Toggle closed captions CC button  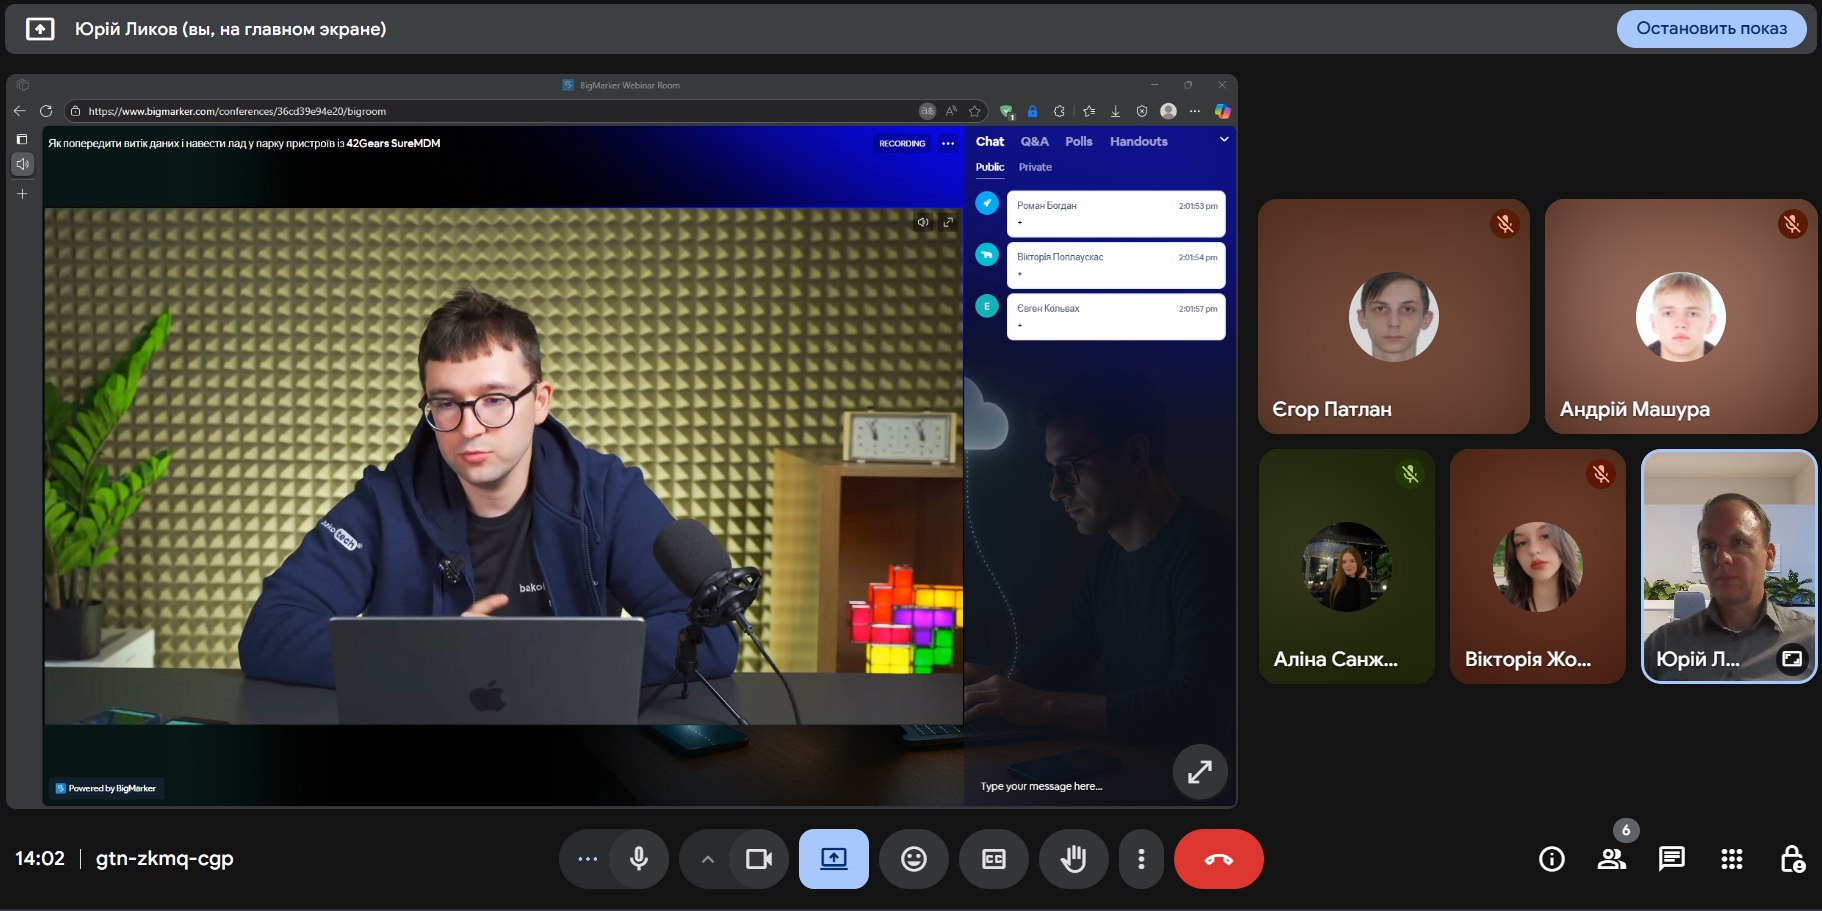pos(993,859)
